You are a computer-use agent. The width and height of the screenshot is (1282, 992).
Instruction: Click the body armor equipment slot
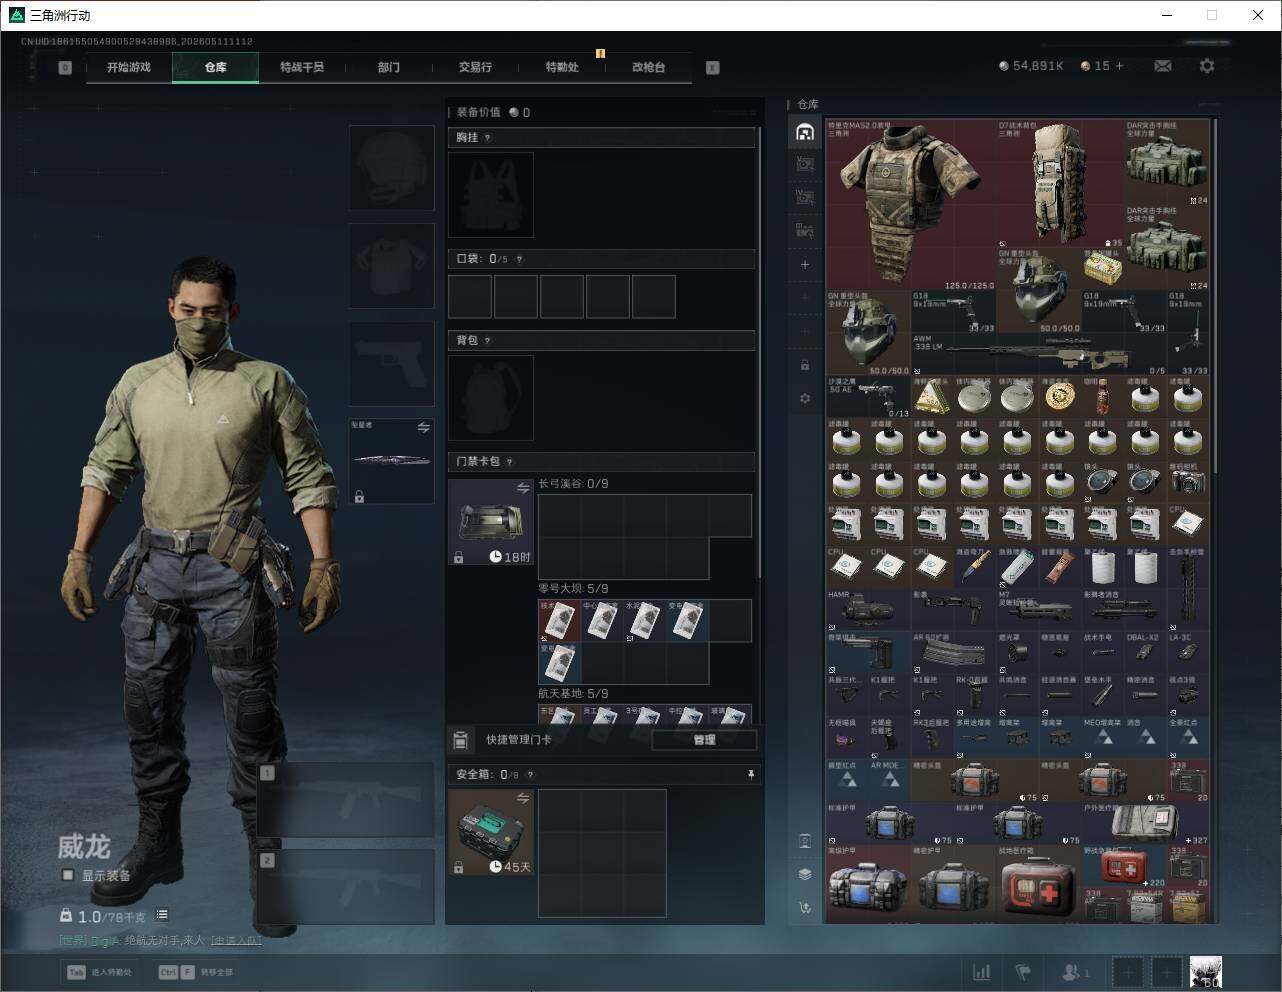391,266
